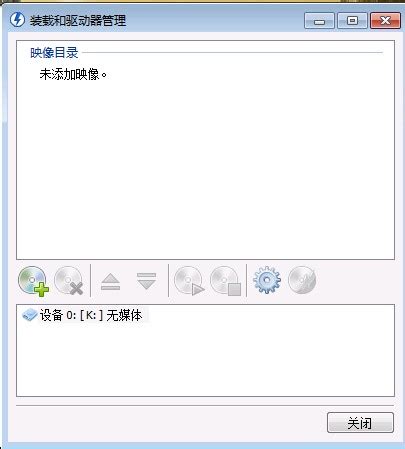The image size is (405, 449).
Task: Click the lightning bolt app icon in title bar
Action: pos(17,20)
